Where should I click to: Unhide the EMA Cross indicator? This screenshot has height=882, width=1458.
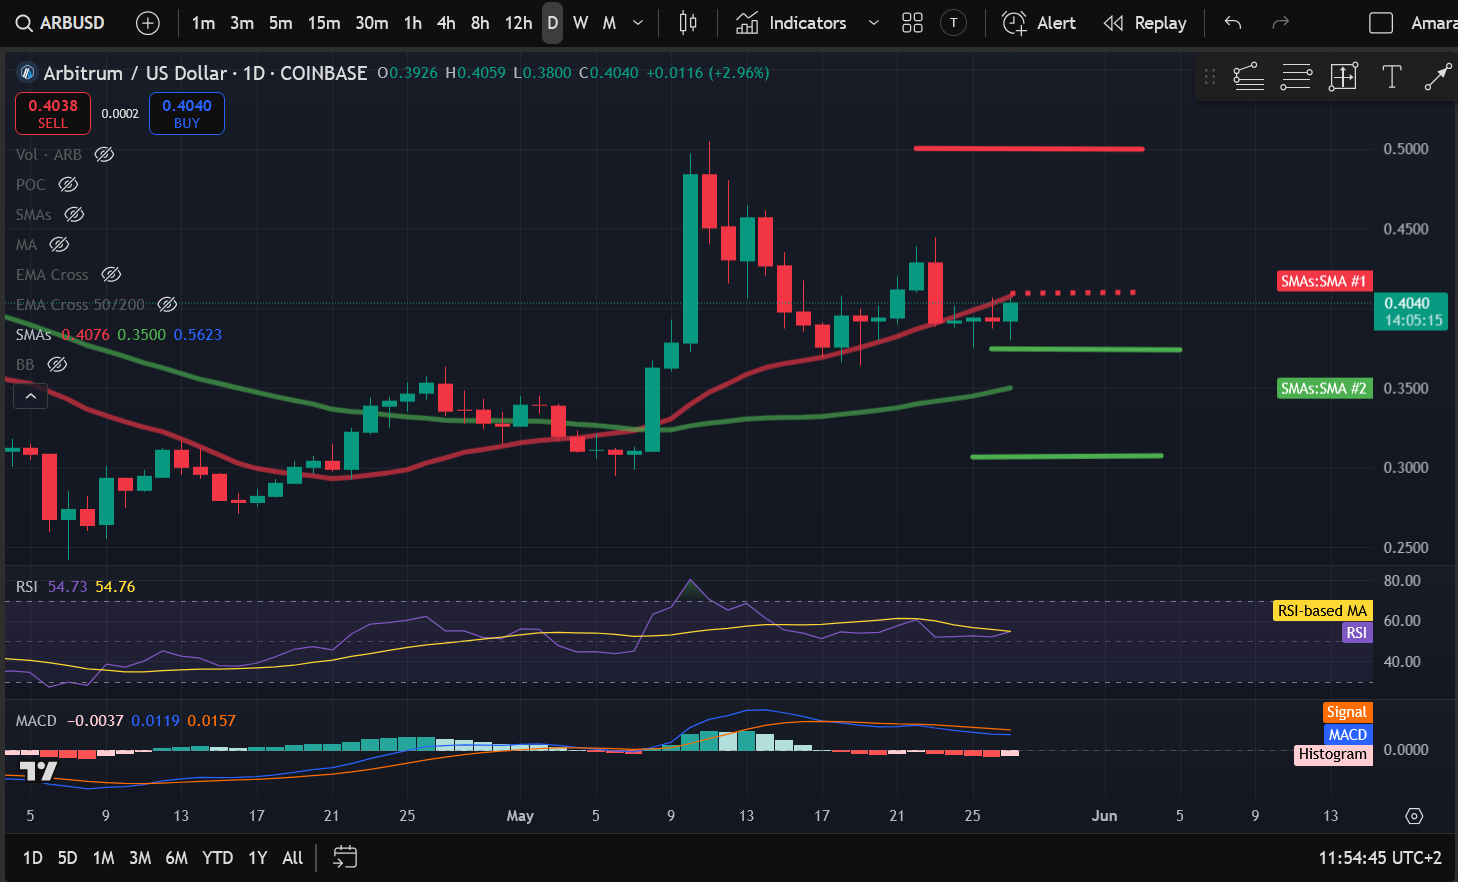[111, 274]
